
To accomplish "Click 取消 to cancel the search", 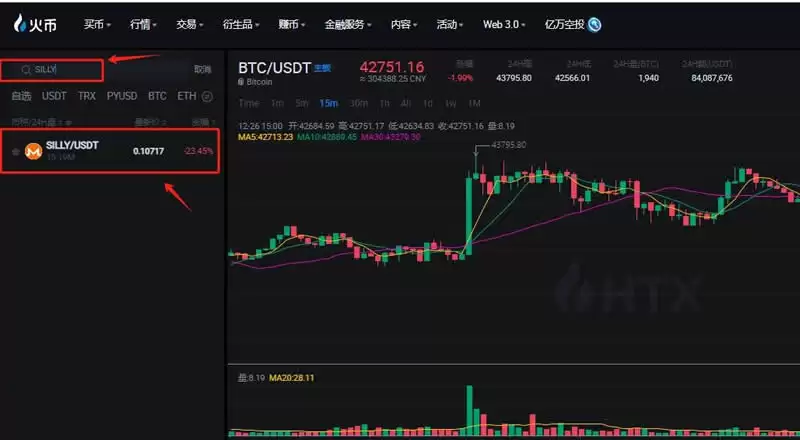I will pyautogui.click(x=203, y=69).
